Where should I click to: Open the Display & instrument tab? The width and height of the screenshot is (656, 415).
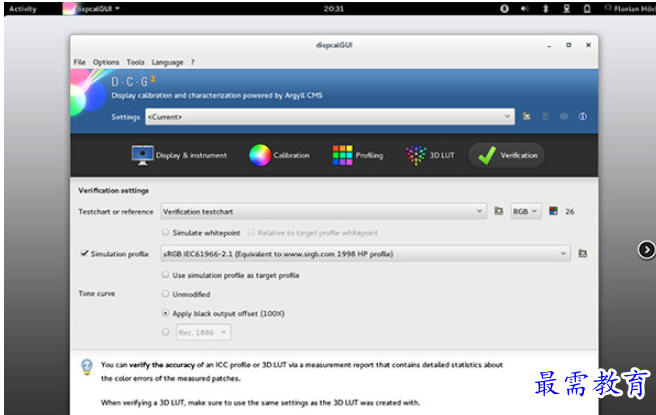[x=179, y=155]
